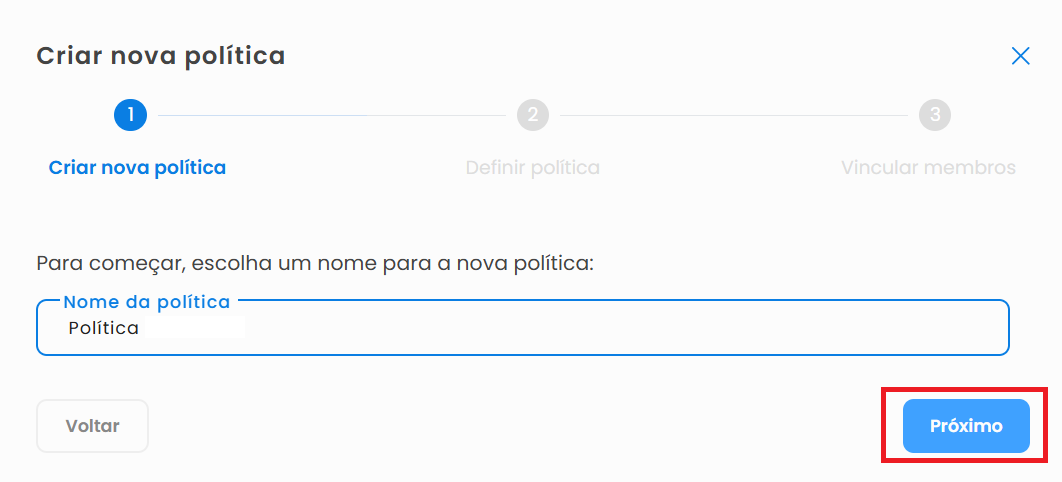The width and height of the screenshot is (1062, 482).
Task: Click the white blank patch after Política
Action: pyautogui.click(x=195, y=328)
